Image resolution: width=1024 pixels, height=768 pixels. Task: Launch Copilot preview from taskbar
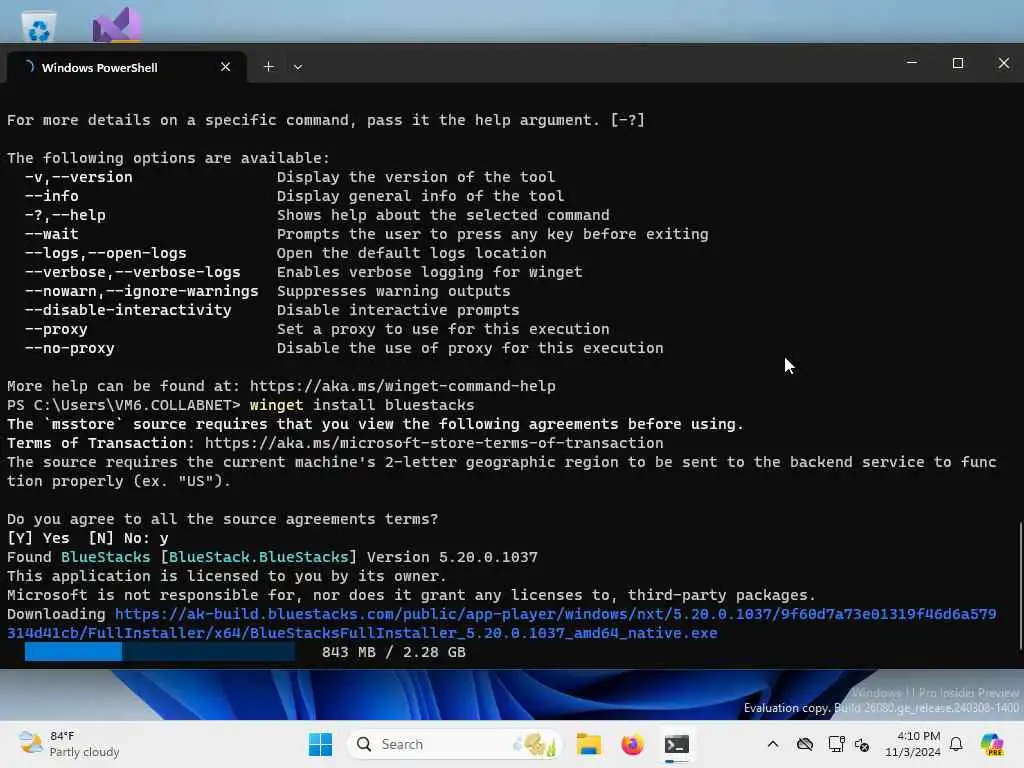[992, 744]
